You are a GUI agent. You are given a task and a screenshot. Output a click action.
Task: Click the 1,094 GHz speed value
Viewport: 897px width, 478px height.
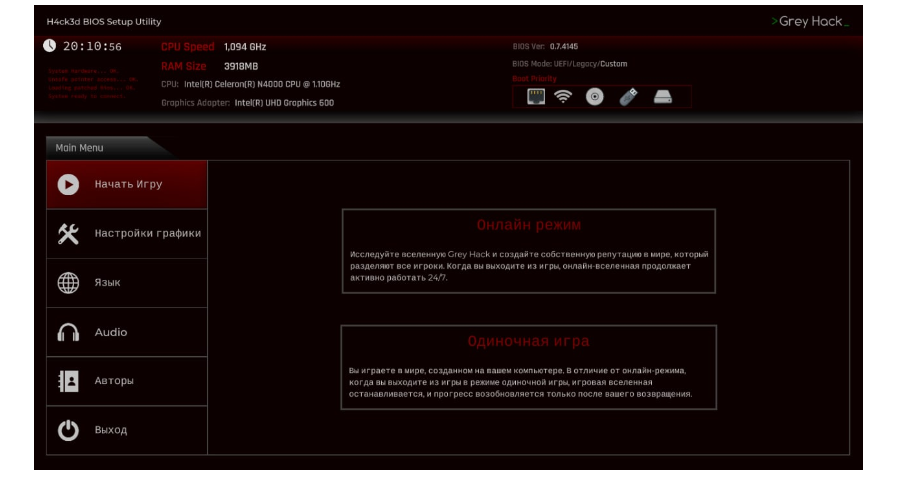[245, 47]
